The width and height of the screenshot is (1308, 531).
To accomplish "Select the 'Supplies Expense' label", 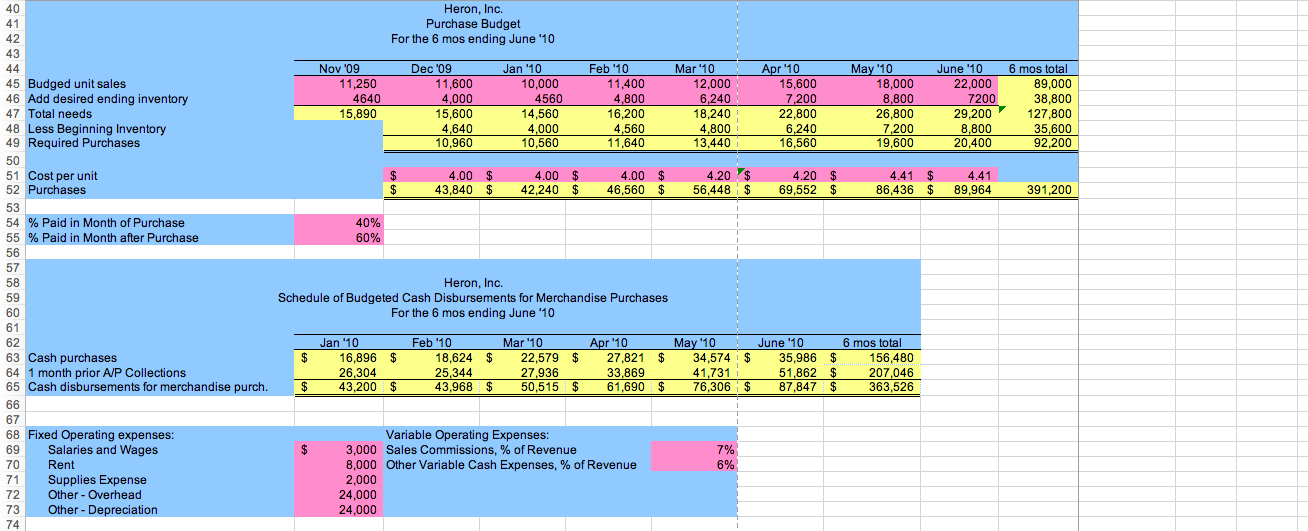I will tap(97, 480).
